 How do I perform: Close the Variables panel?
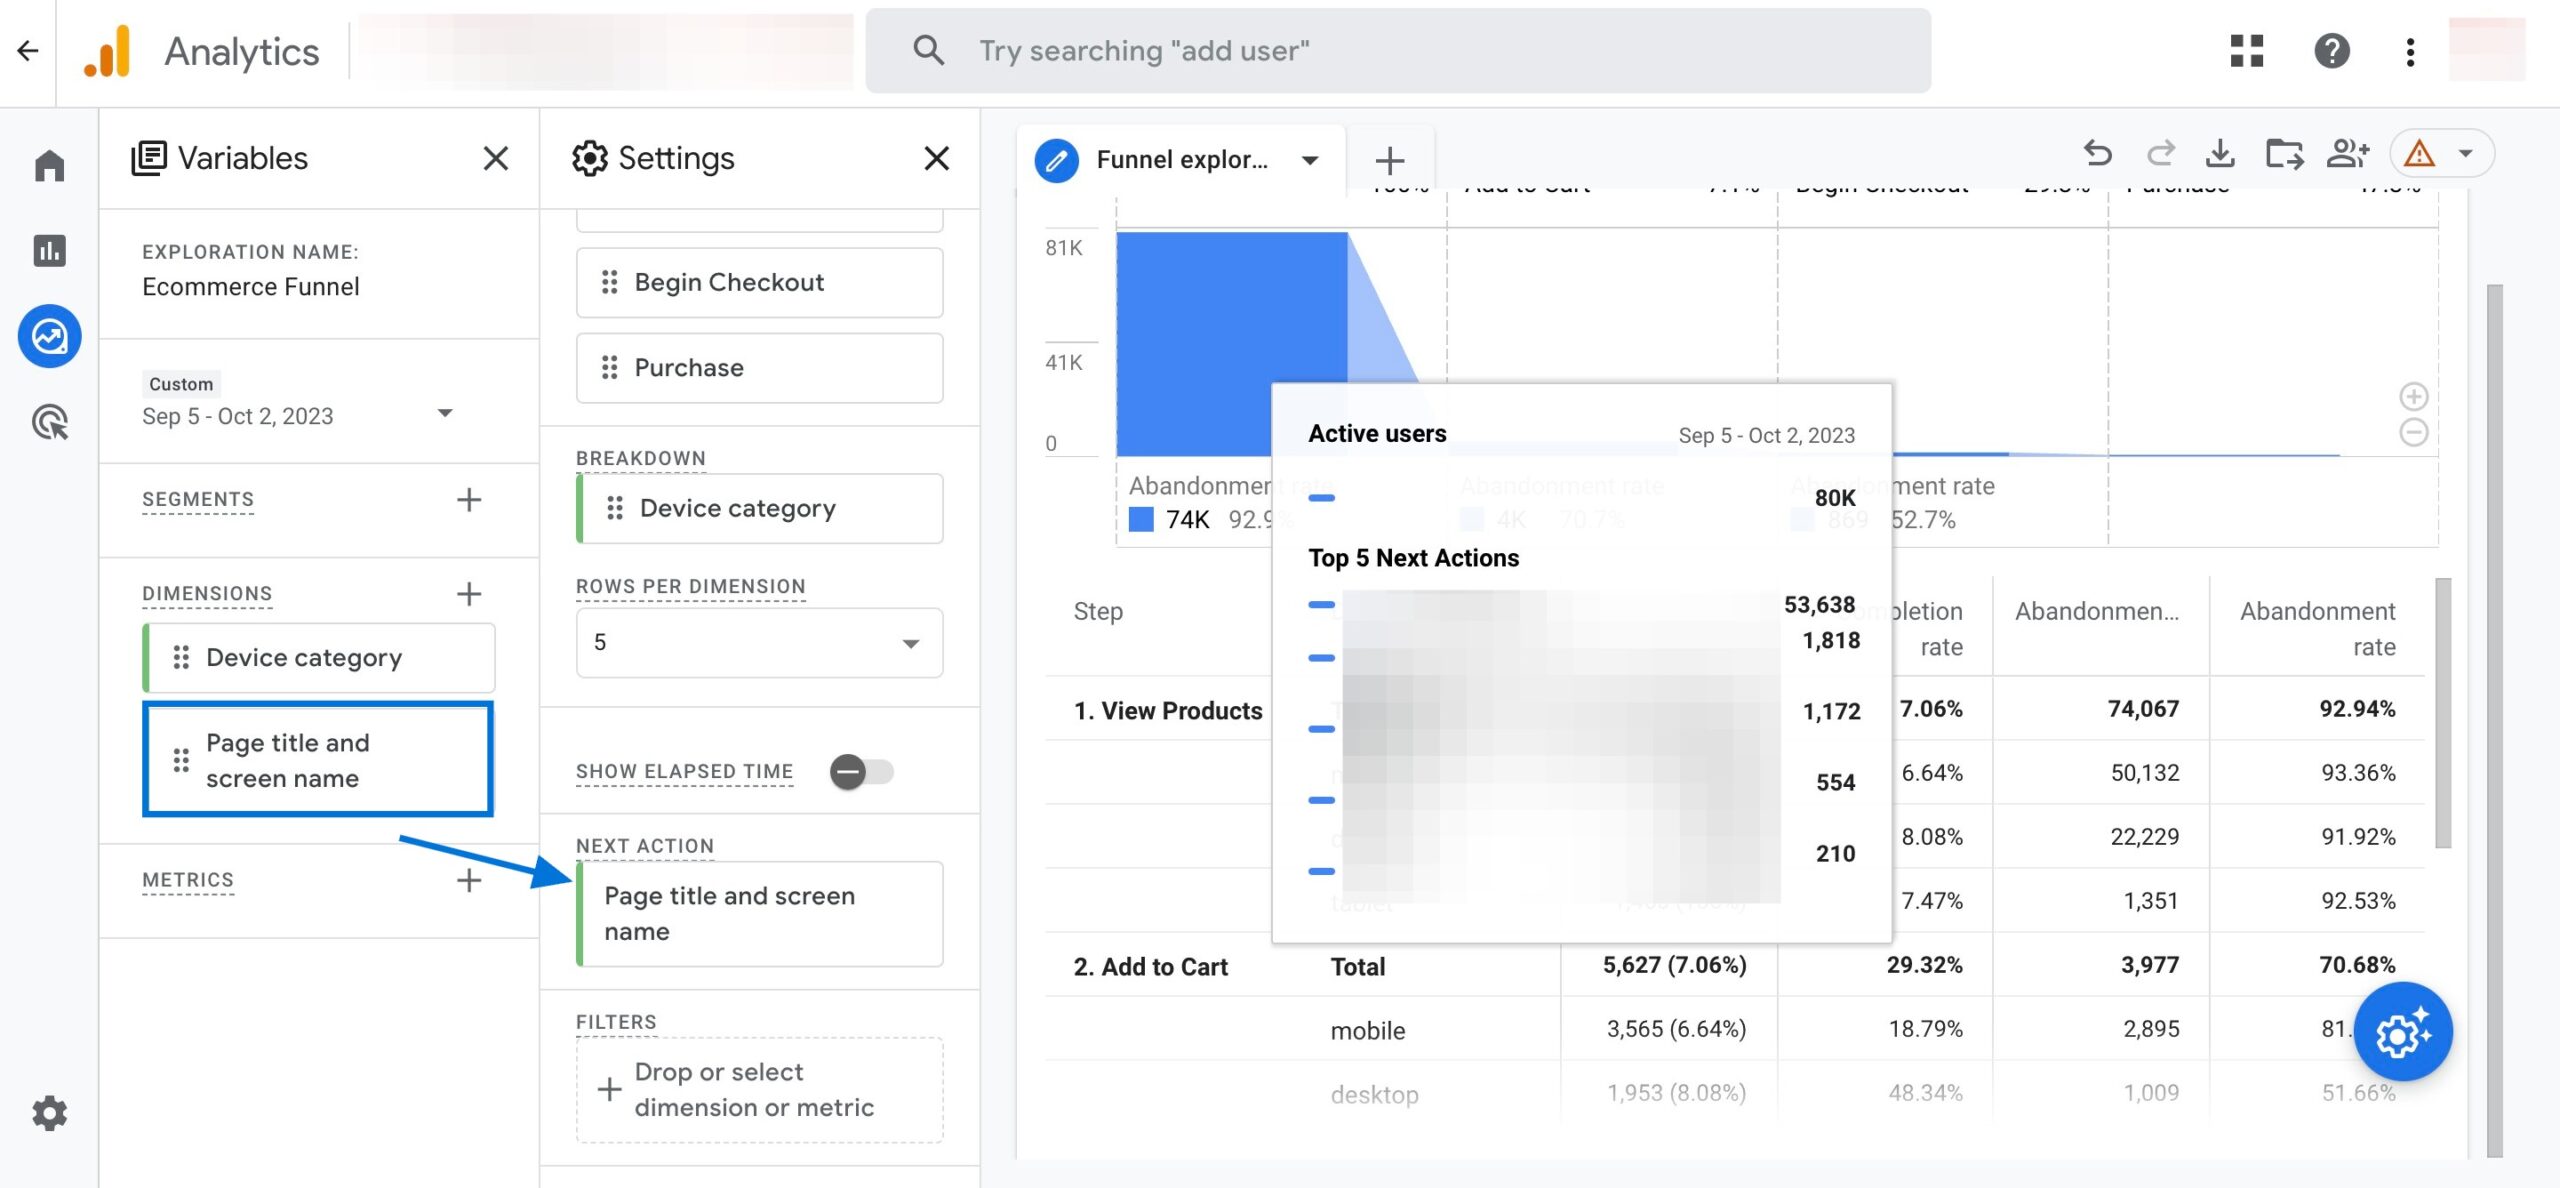tap(495, 158)
